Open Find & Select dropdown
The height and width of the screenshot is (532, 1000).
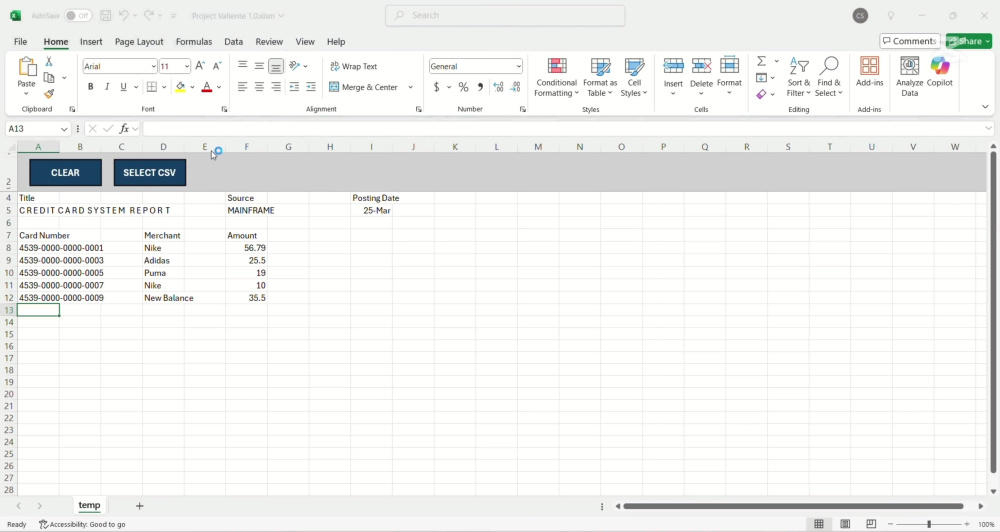point(828,77)
